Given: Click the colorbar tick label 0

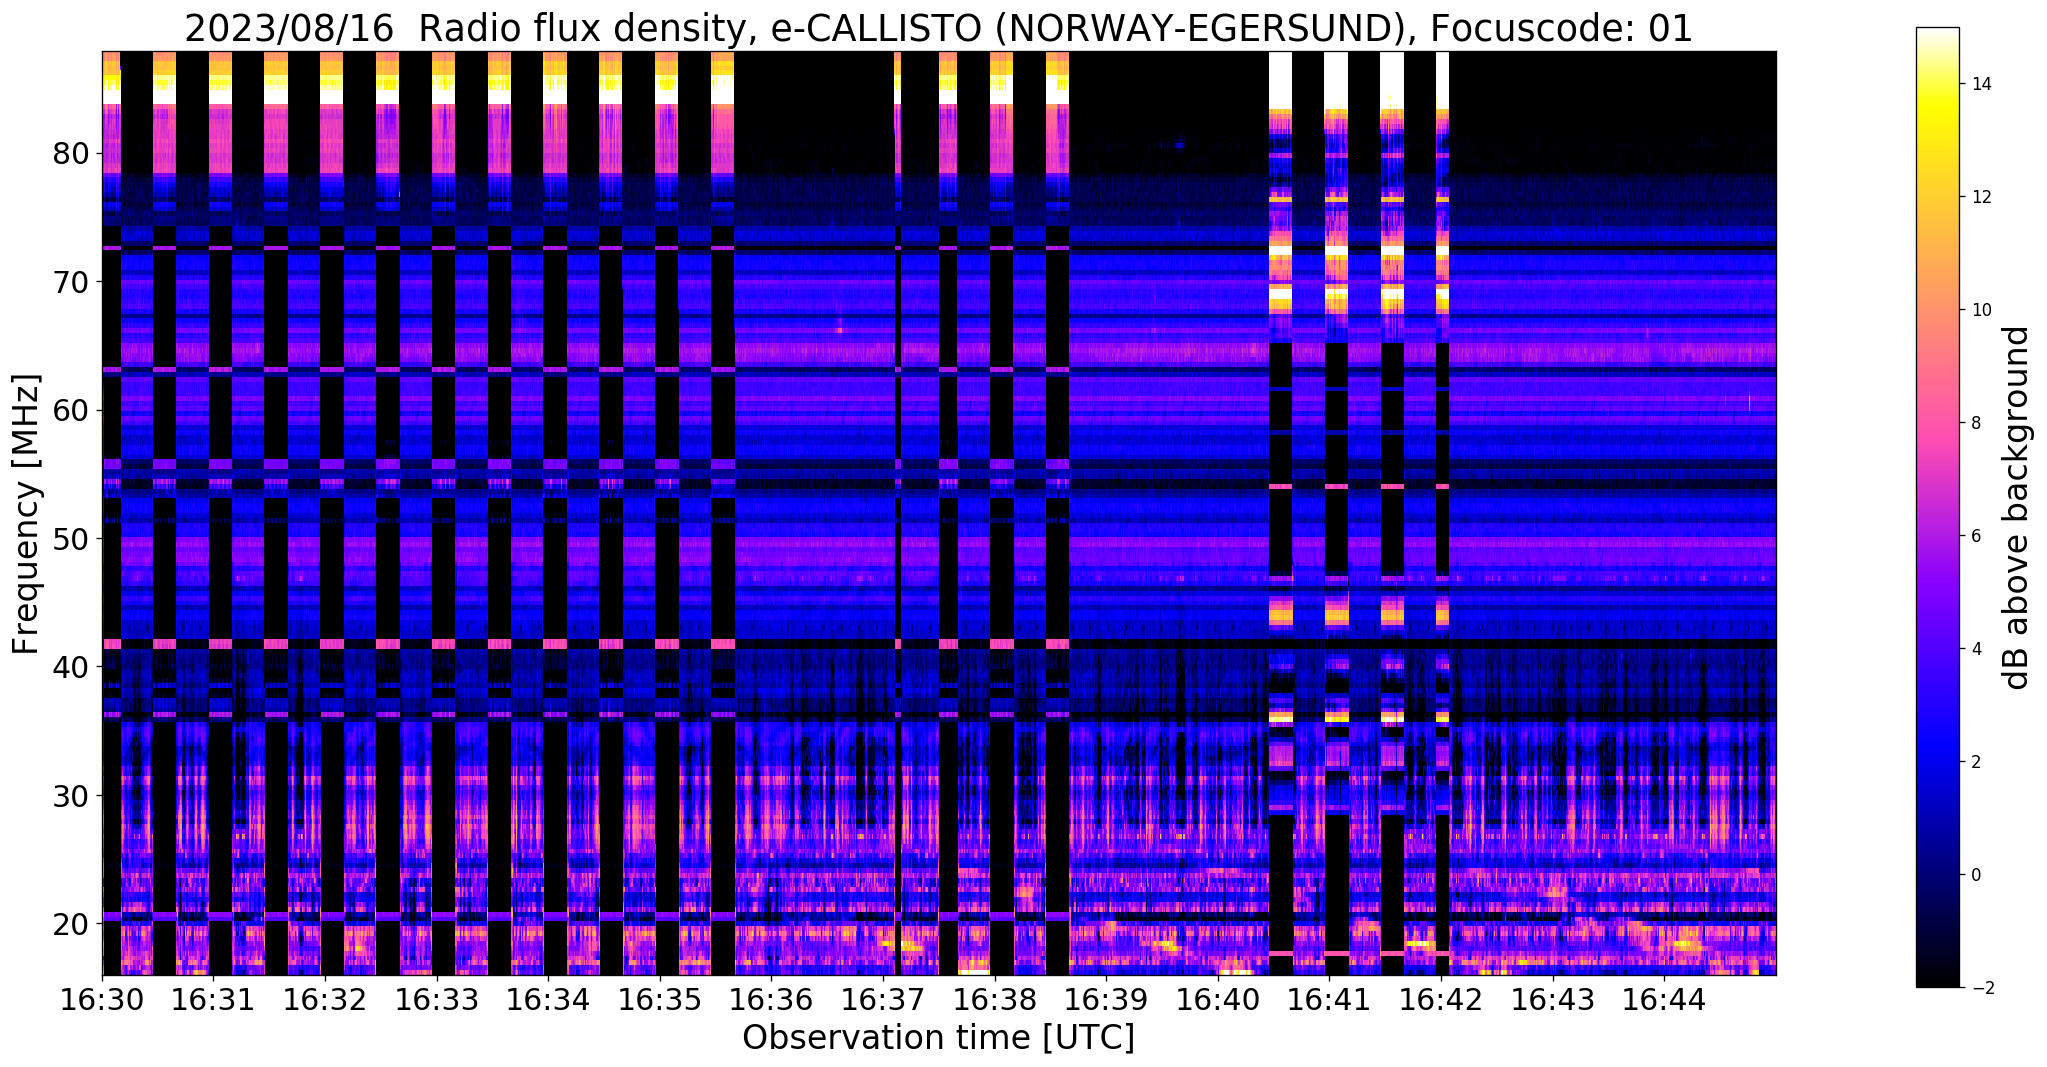Looking at the screenshot, I should point(1976,875).
